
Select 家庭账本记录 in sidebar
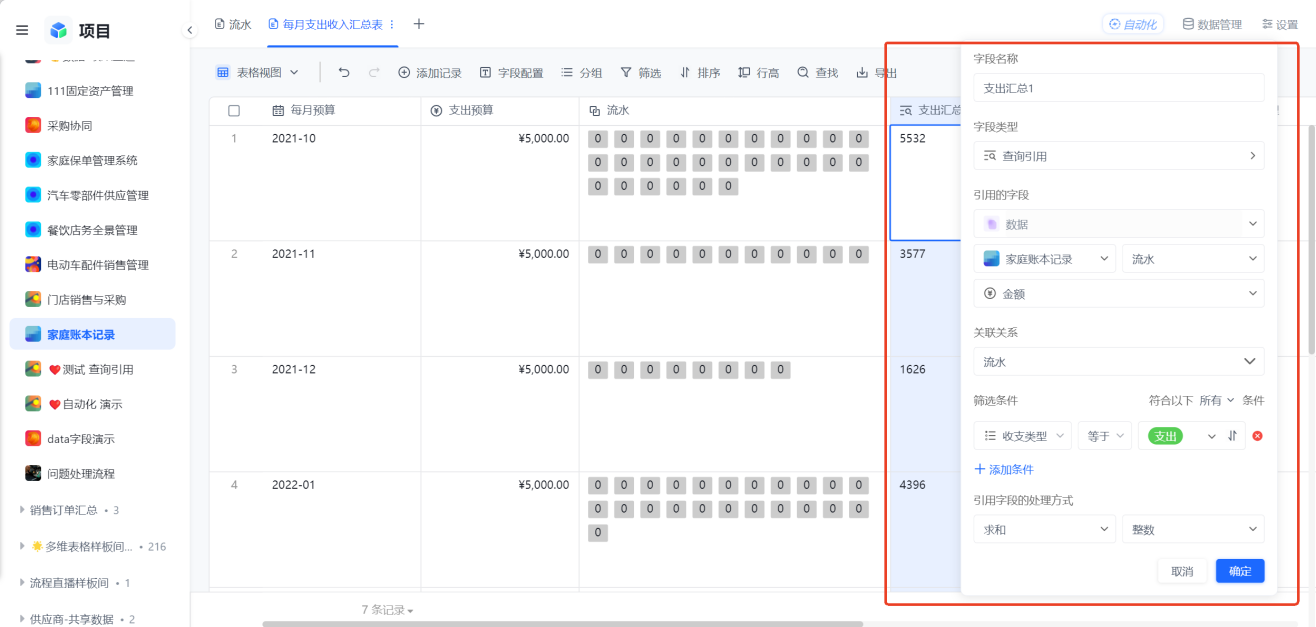tap(92, 334)
